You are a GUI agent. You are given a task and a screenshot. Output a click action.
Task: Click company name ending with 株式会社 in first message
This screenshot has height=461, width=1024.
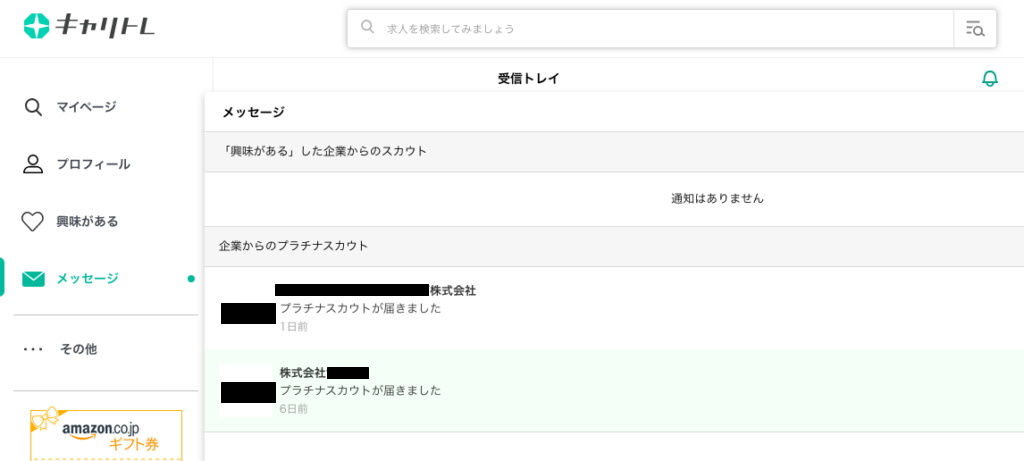376,291
